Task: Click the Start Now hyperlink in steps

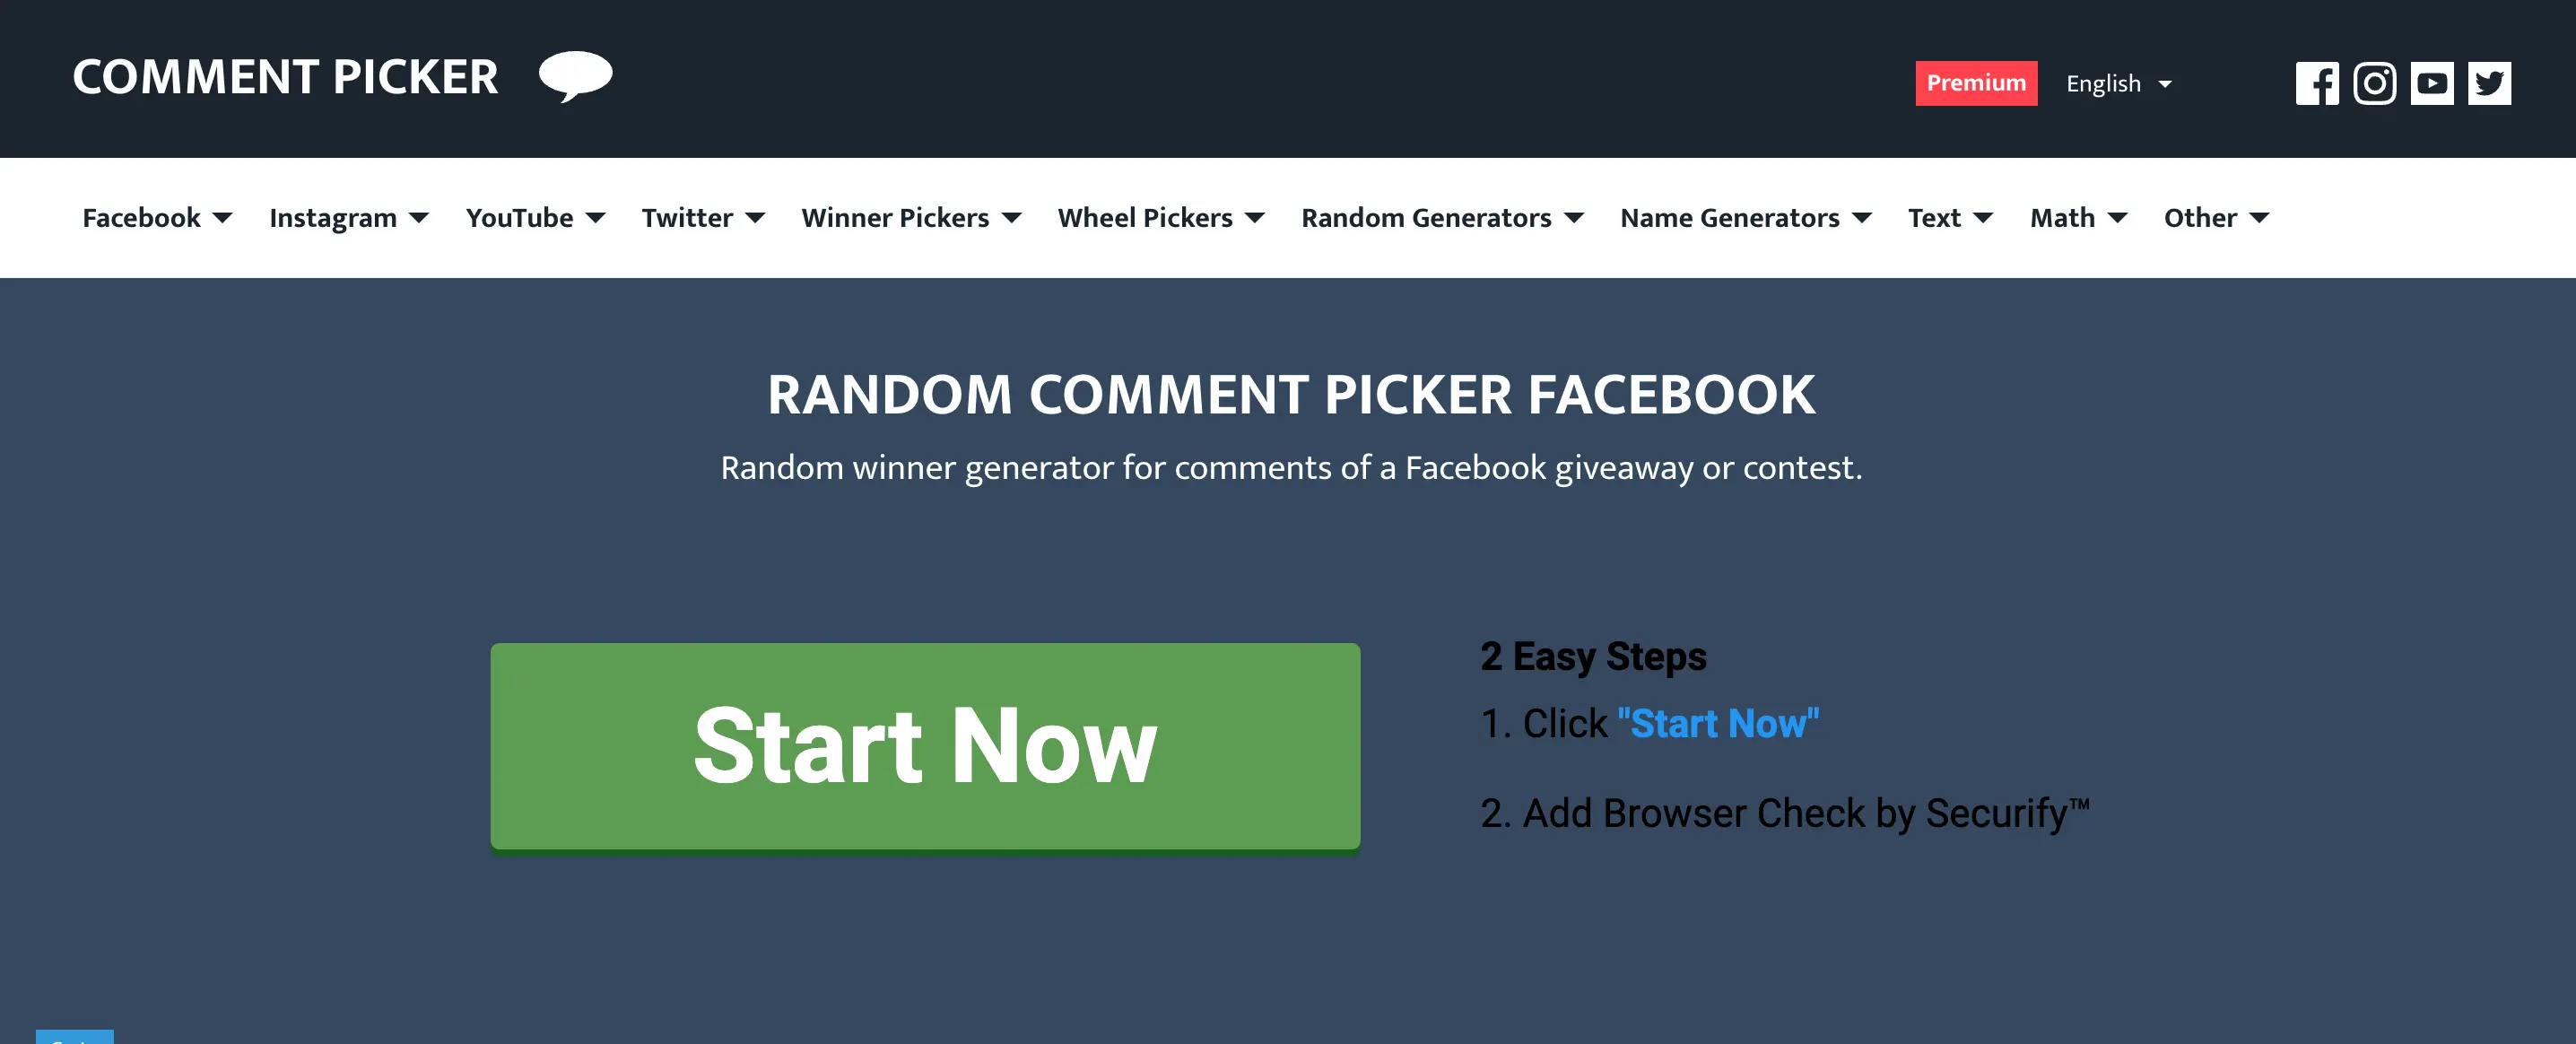Action: point(1715,720)
